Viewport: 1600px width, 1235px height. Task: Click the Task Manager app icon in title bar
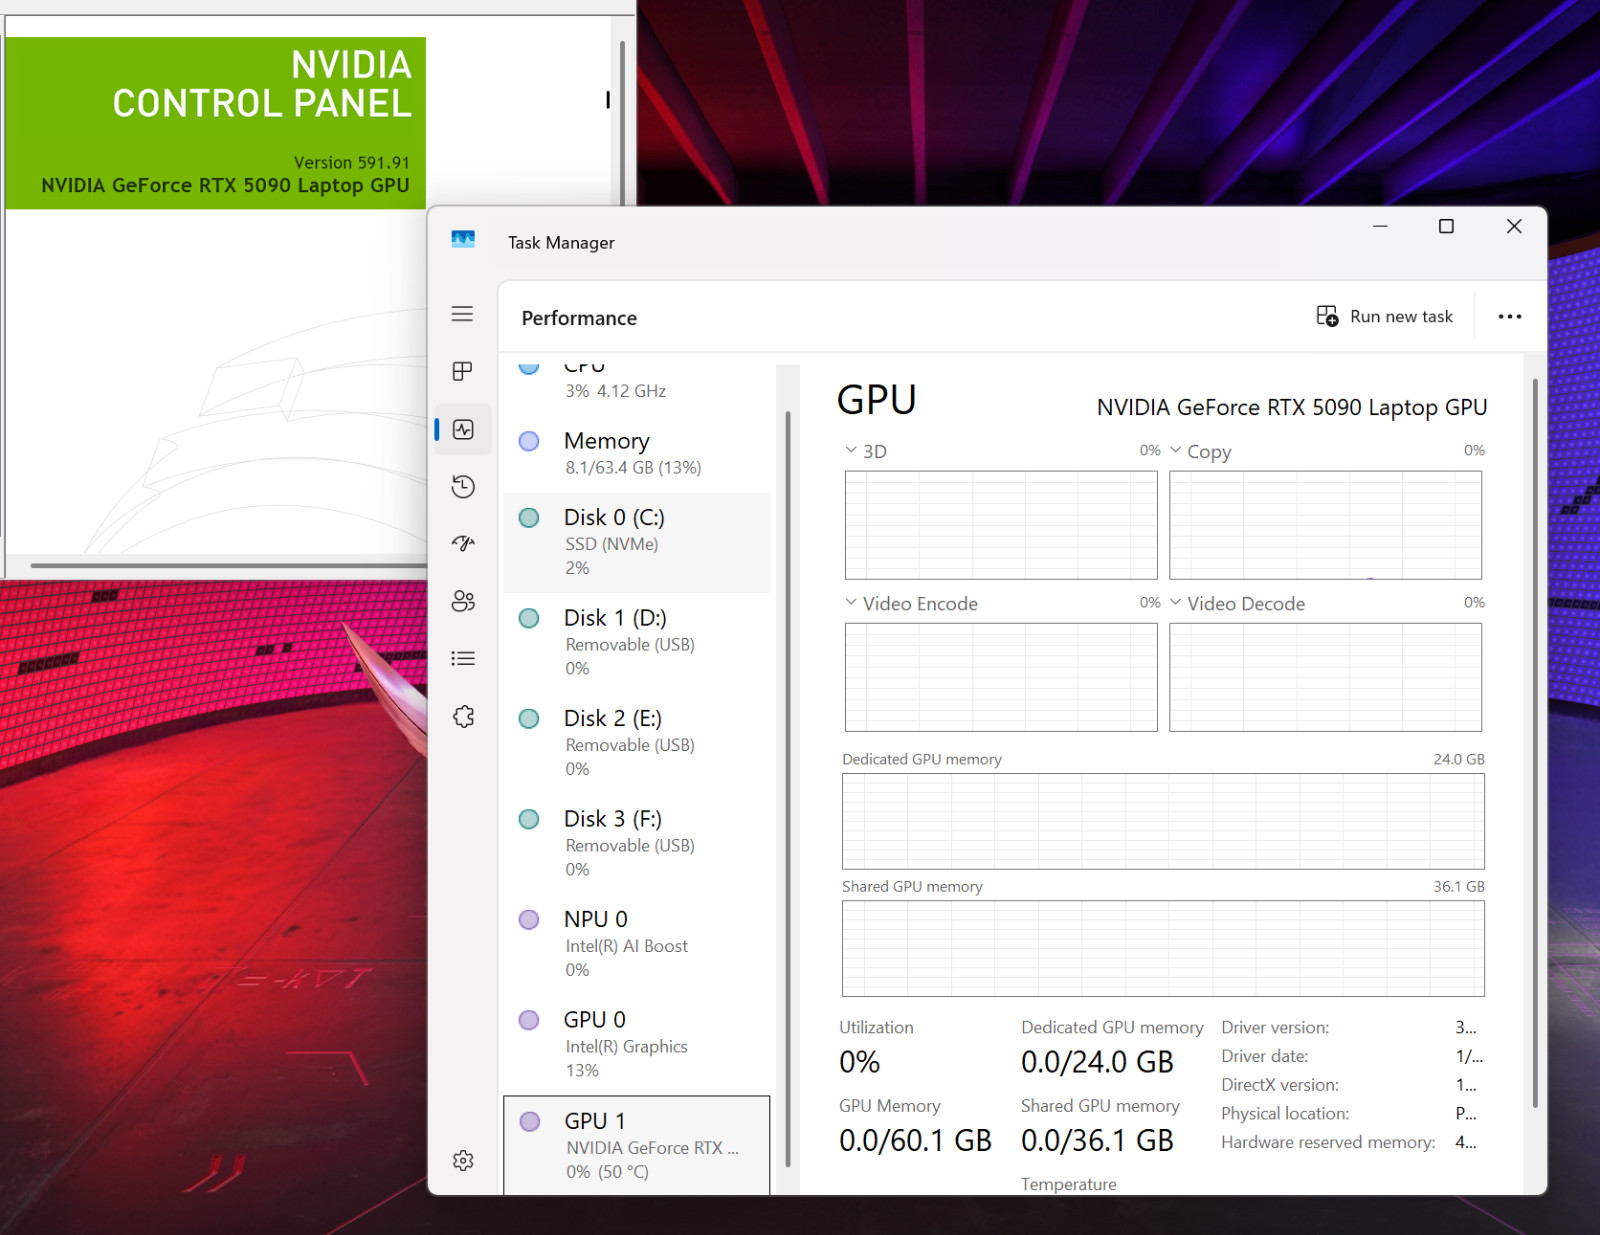pyautogui.click(x=463, y=239)
